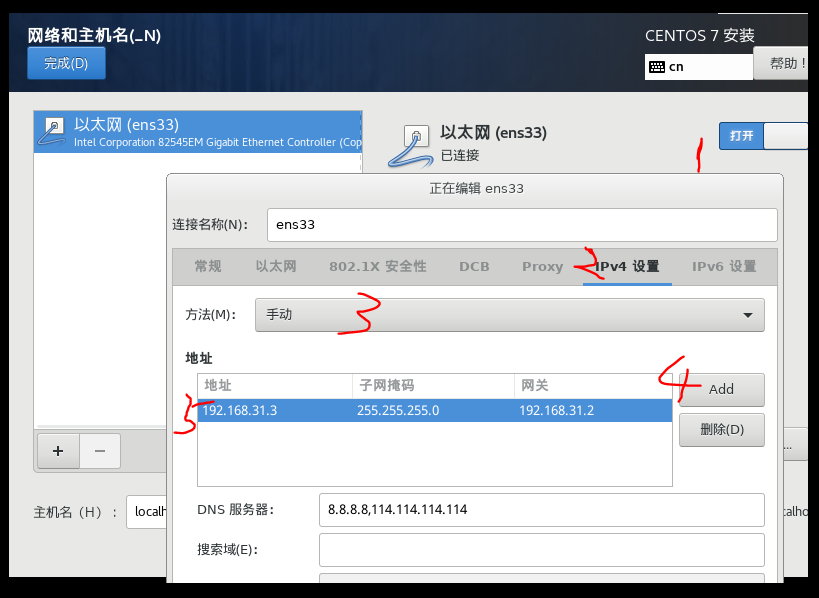Open the 方法(M) dropdown set to 手动
819x598 pixels.
510,314
